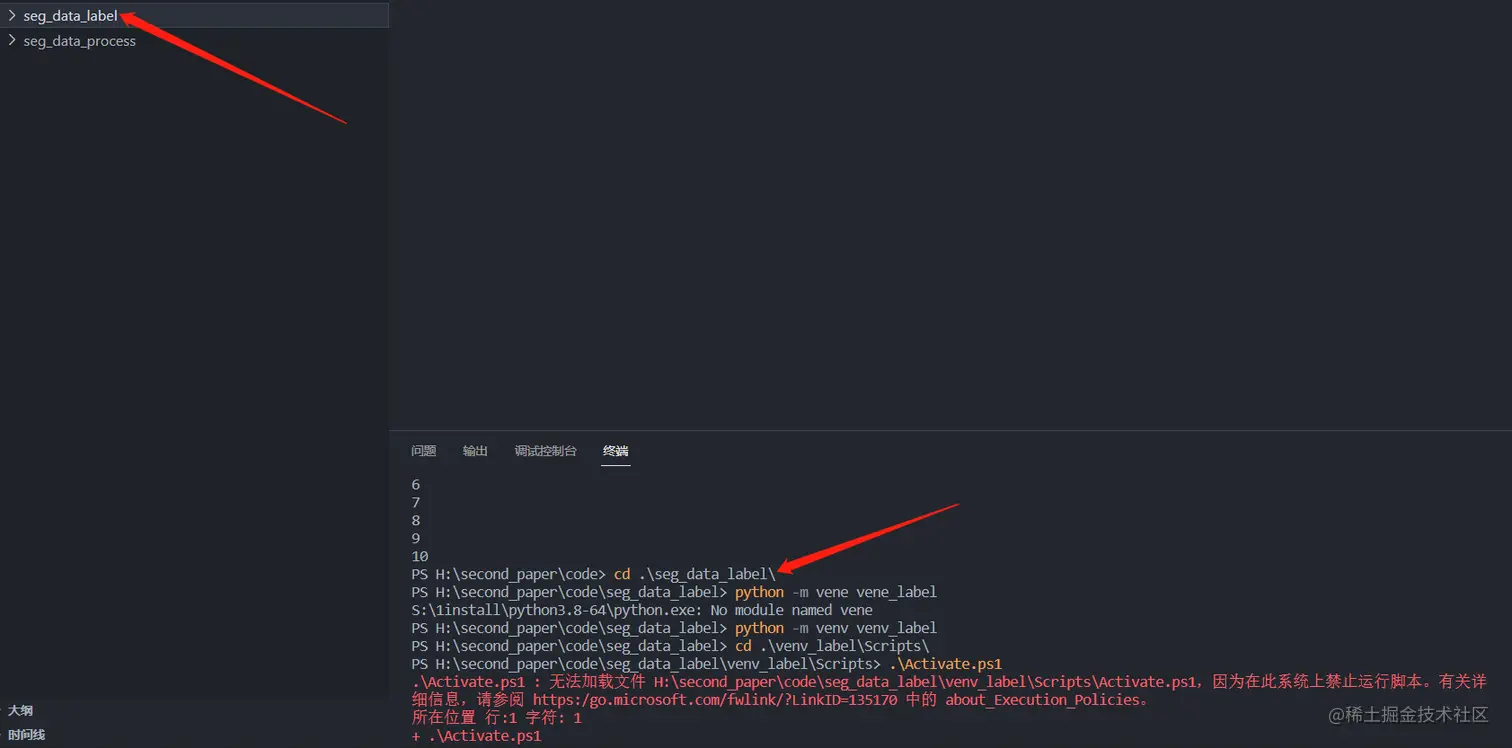Click the 'No module named vene' error line
The width and height of the screenshot is (1512, 748).
tap(642, 610)
